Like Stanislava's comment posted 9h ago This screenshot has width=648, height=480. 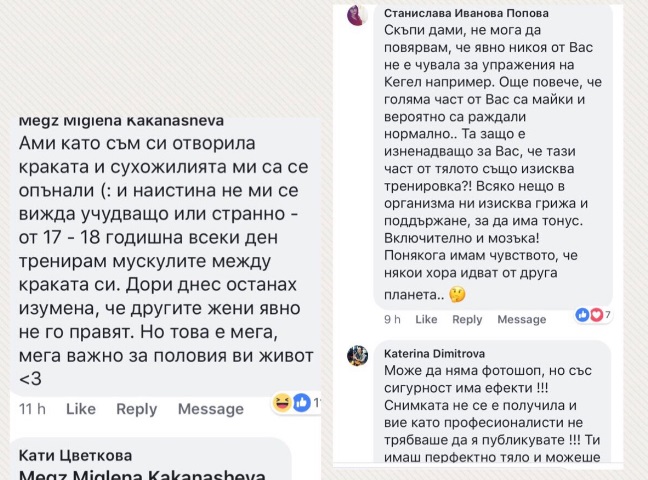pos(426,319)
